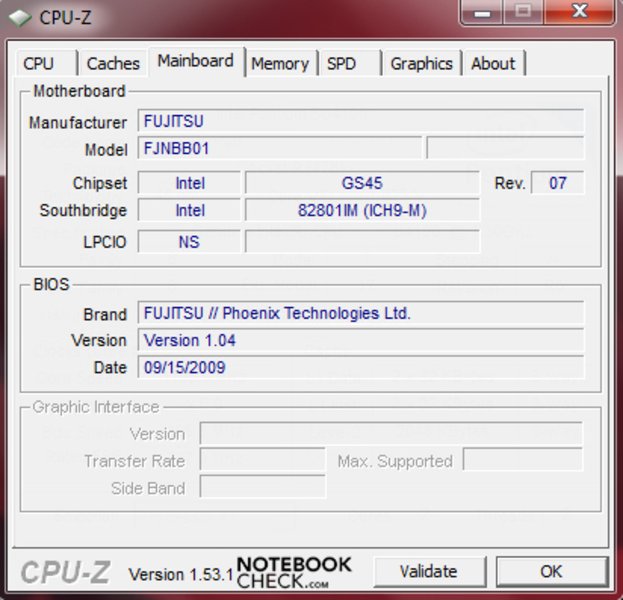Select the Mainboard tab
The image size is (623, 600).
195,61
